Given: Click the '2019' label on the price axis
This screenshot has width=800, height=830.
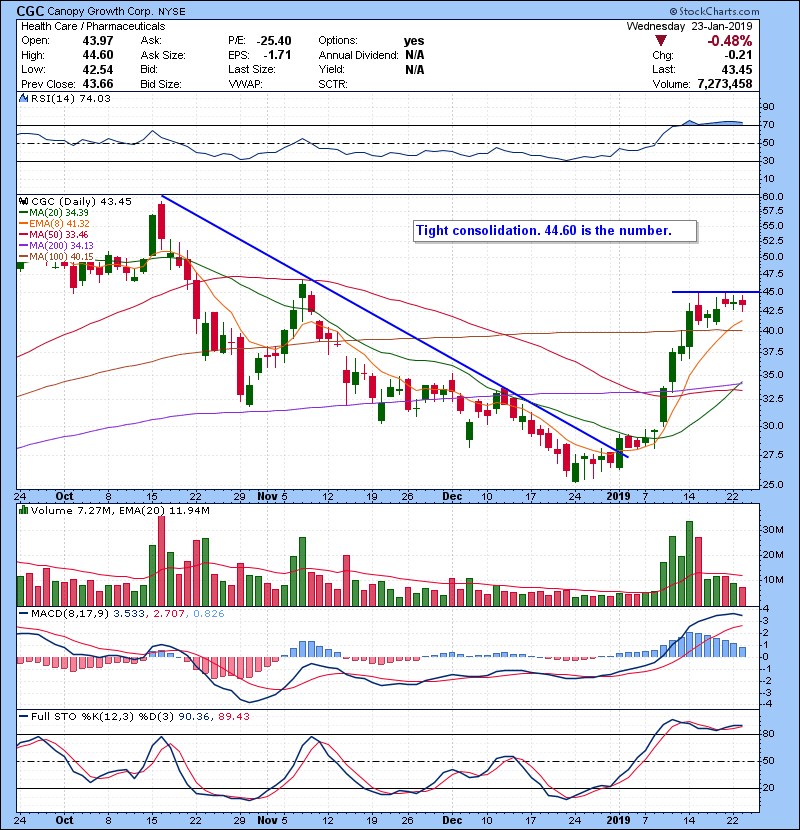Looking at the screenshot, I should [x=618, y=496].
